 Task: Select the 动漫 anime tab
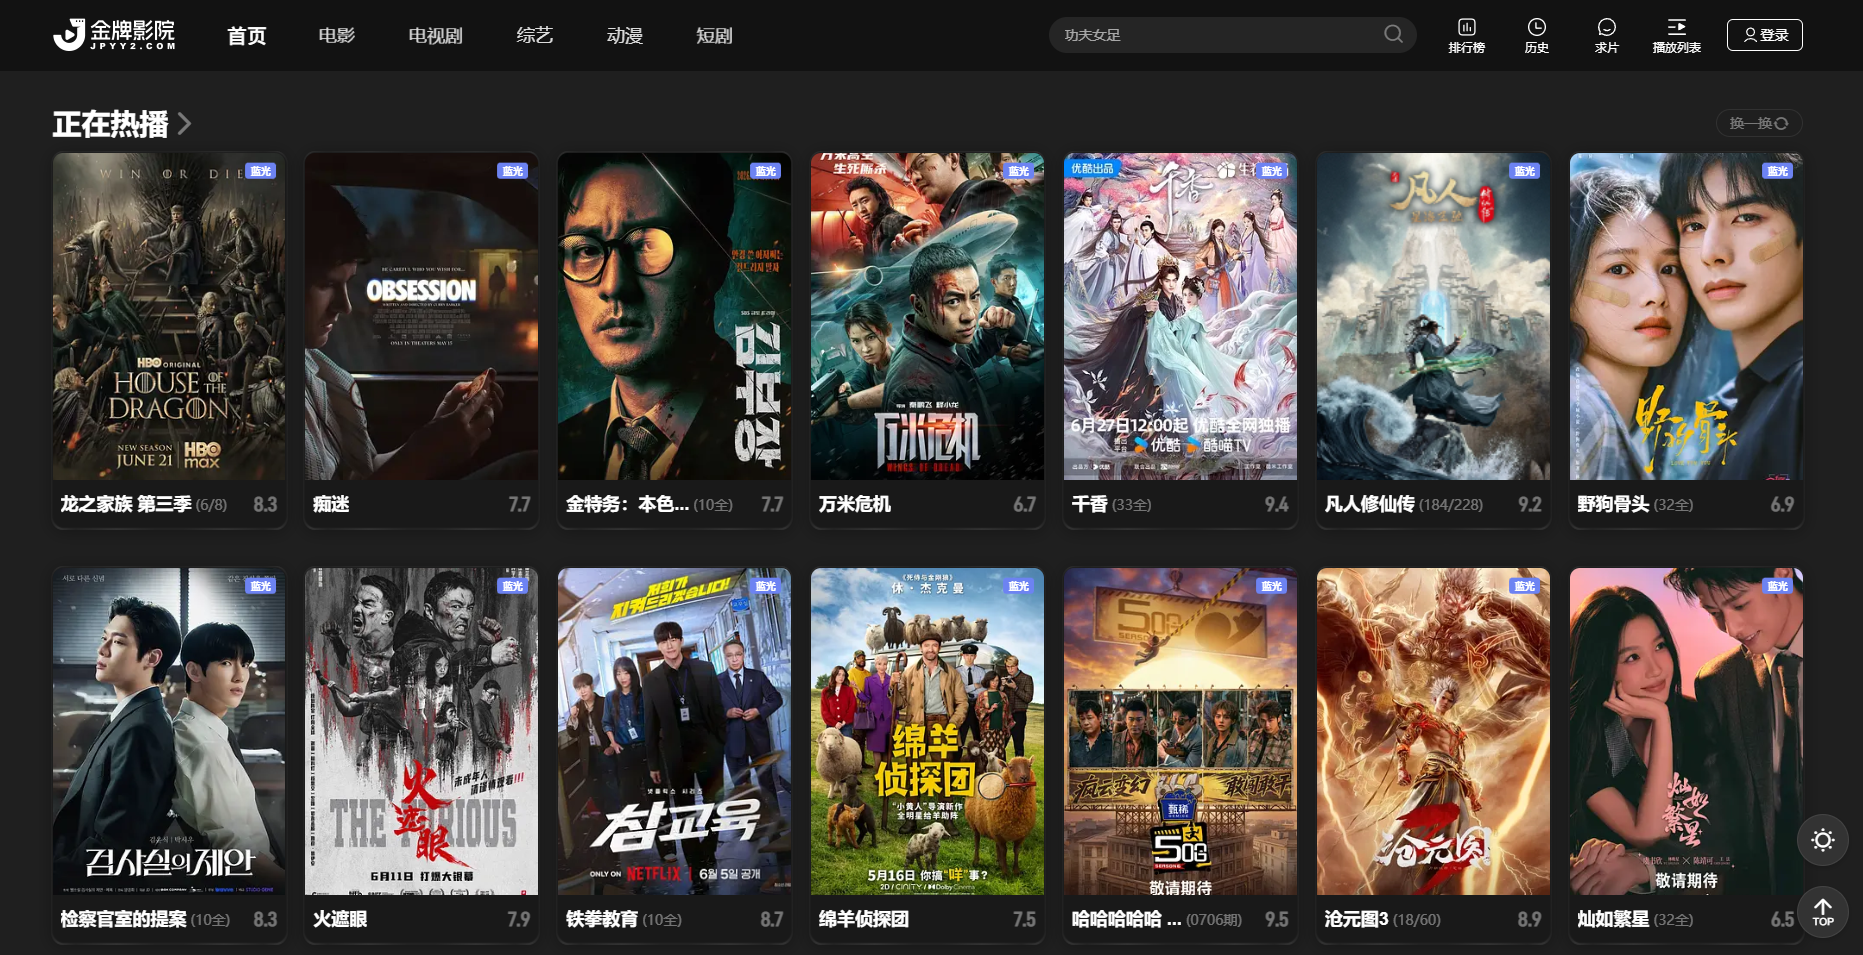pos(625,36)
